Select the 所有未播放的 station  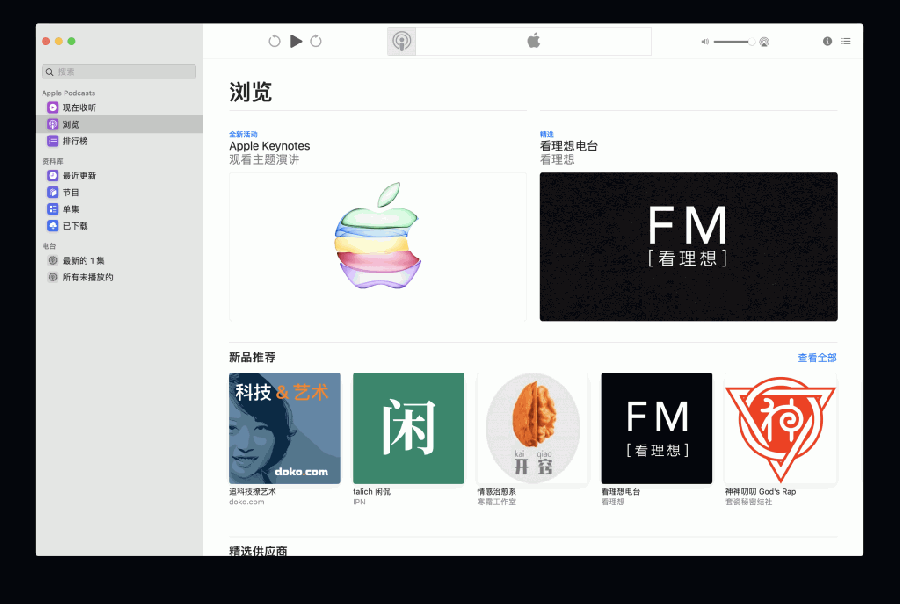(119, 277)
